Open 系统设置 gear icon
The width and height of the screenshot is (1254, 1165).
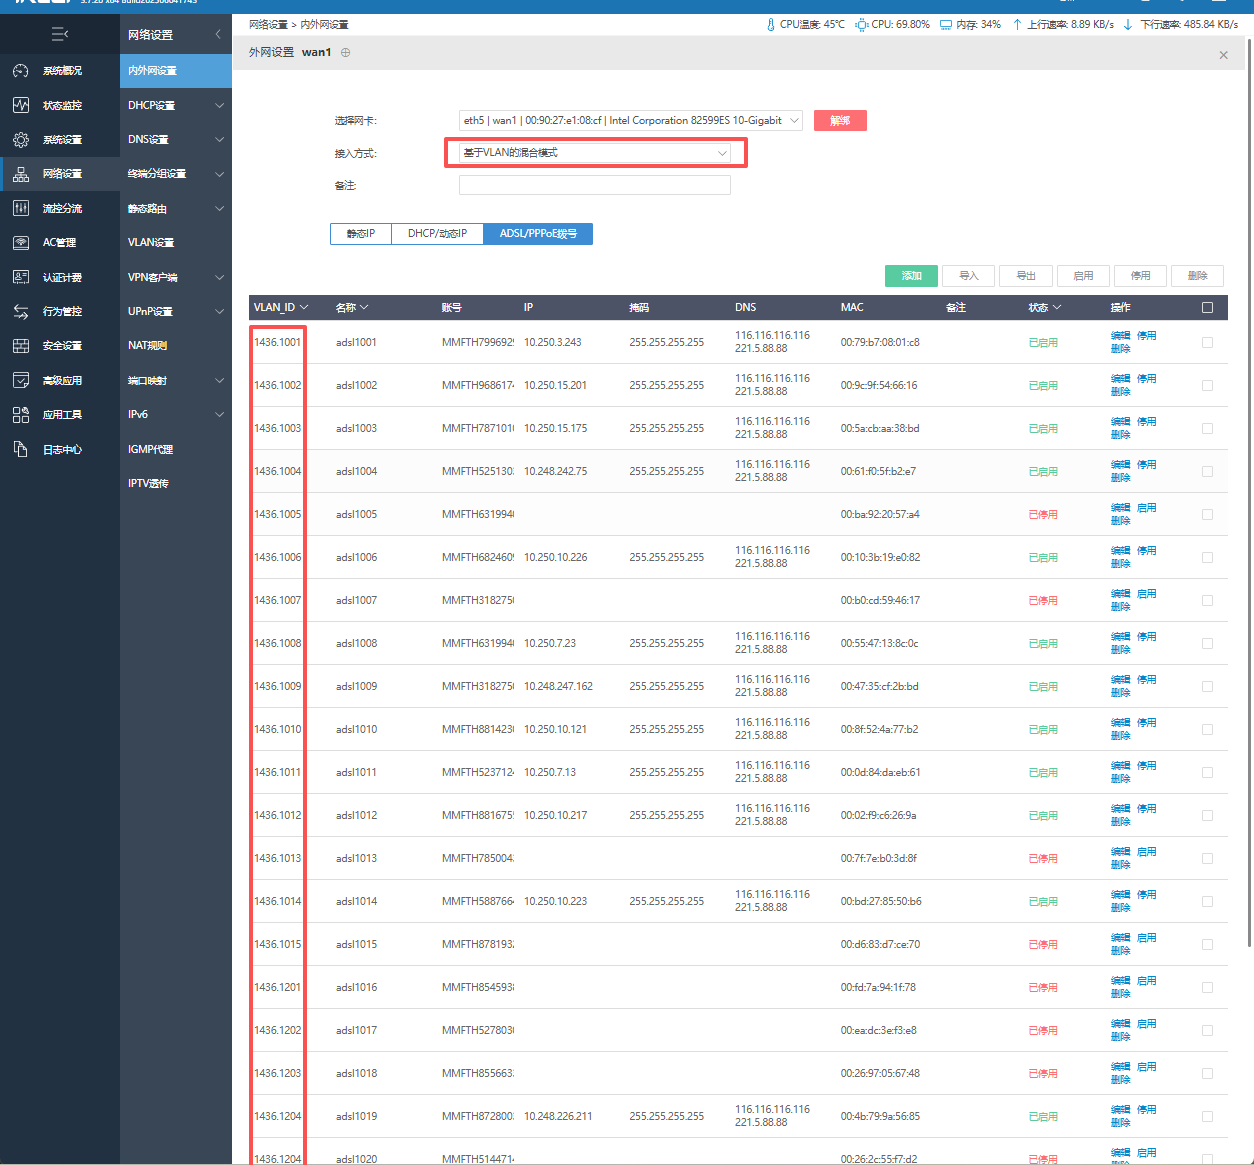(21, 140)
